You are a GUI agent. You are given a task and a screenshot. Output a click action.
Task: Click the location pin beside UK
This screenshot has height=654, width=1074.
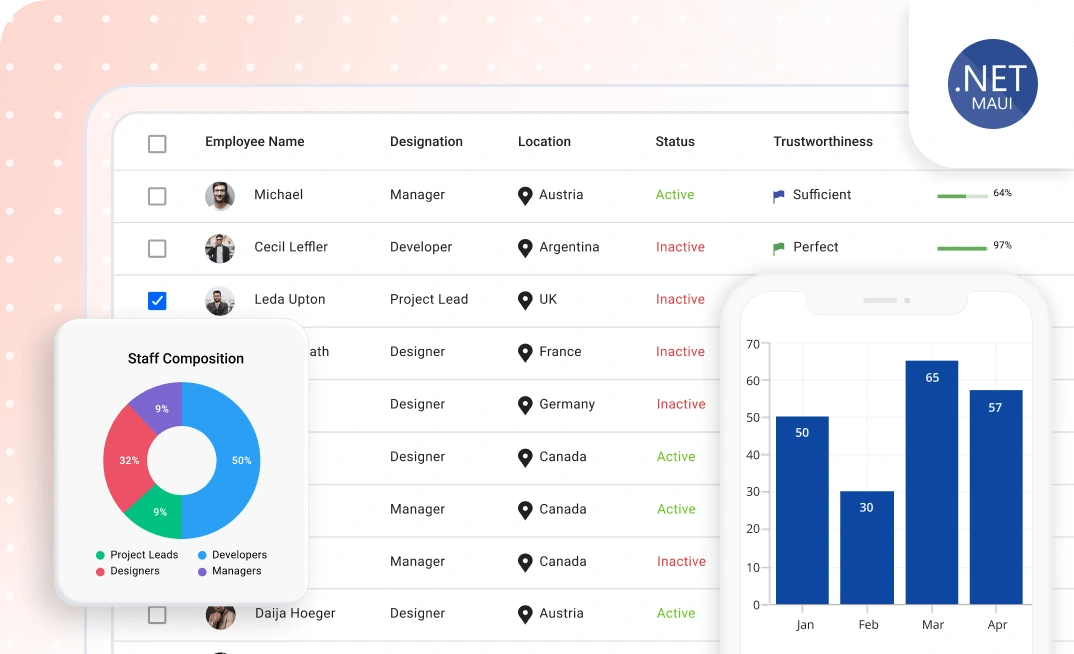pos(525,301)
